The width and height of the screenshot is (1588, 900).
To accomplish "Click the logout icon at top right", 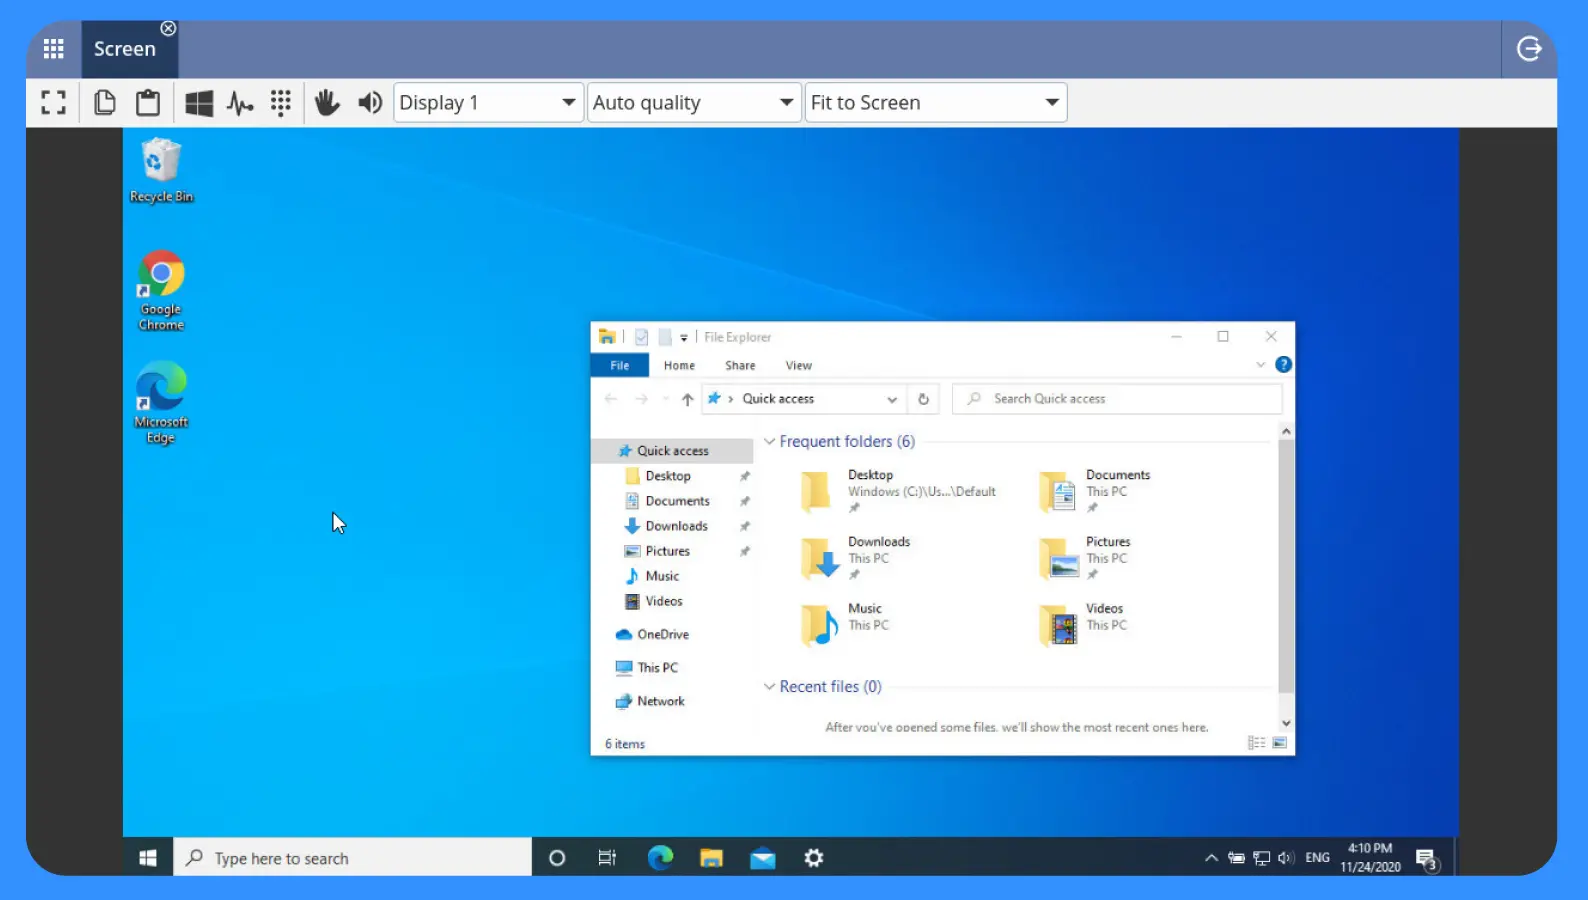I will click(1529, 48).
